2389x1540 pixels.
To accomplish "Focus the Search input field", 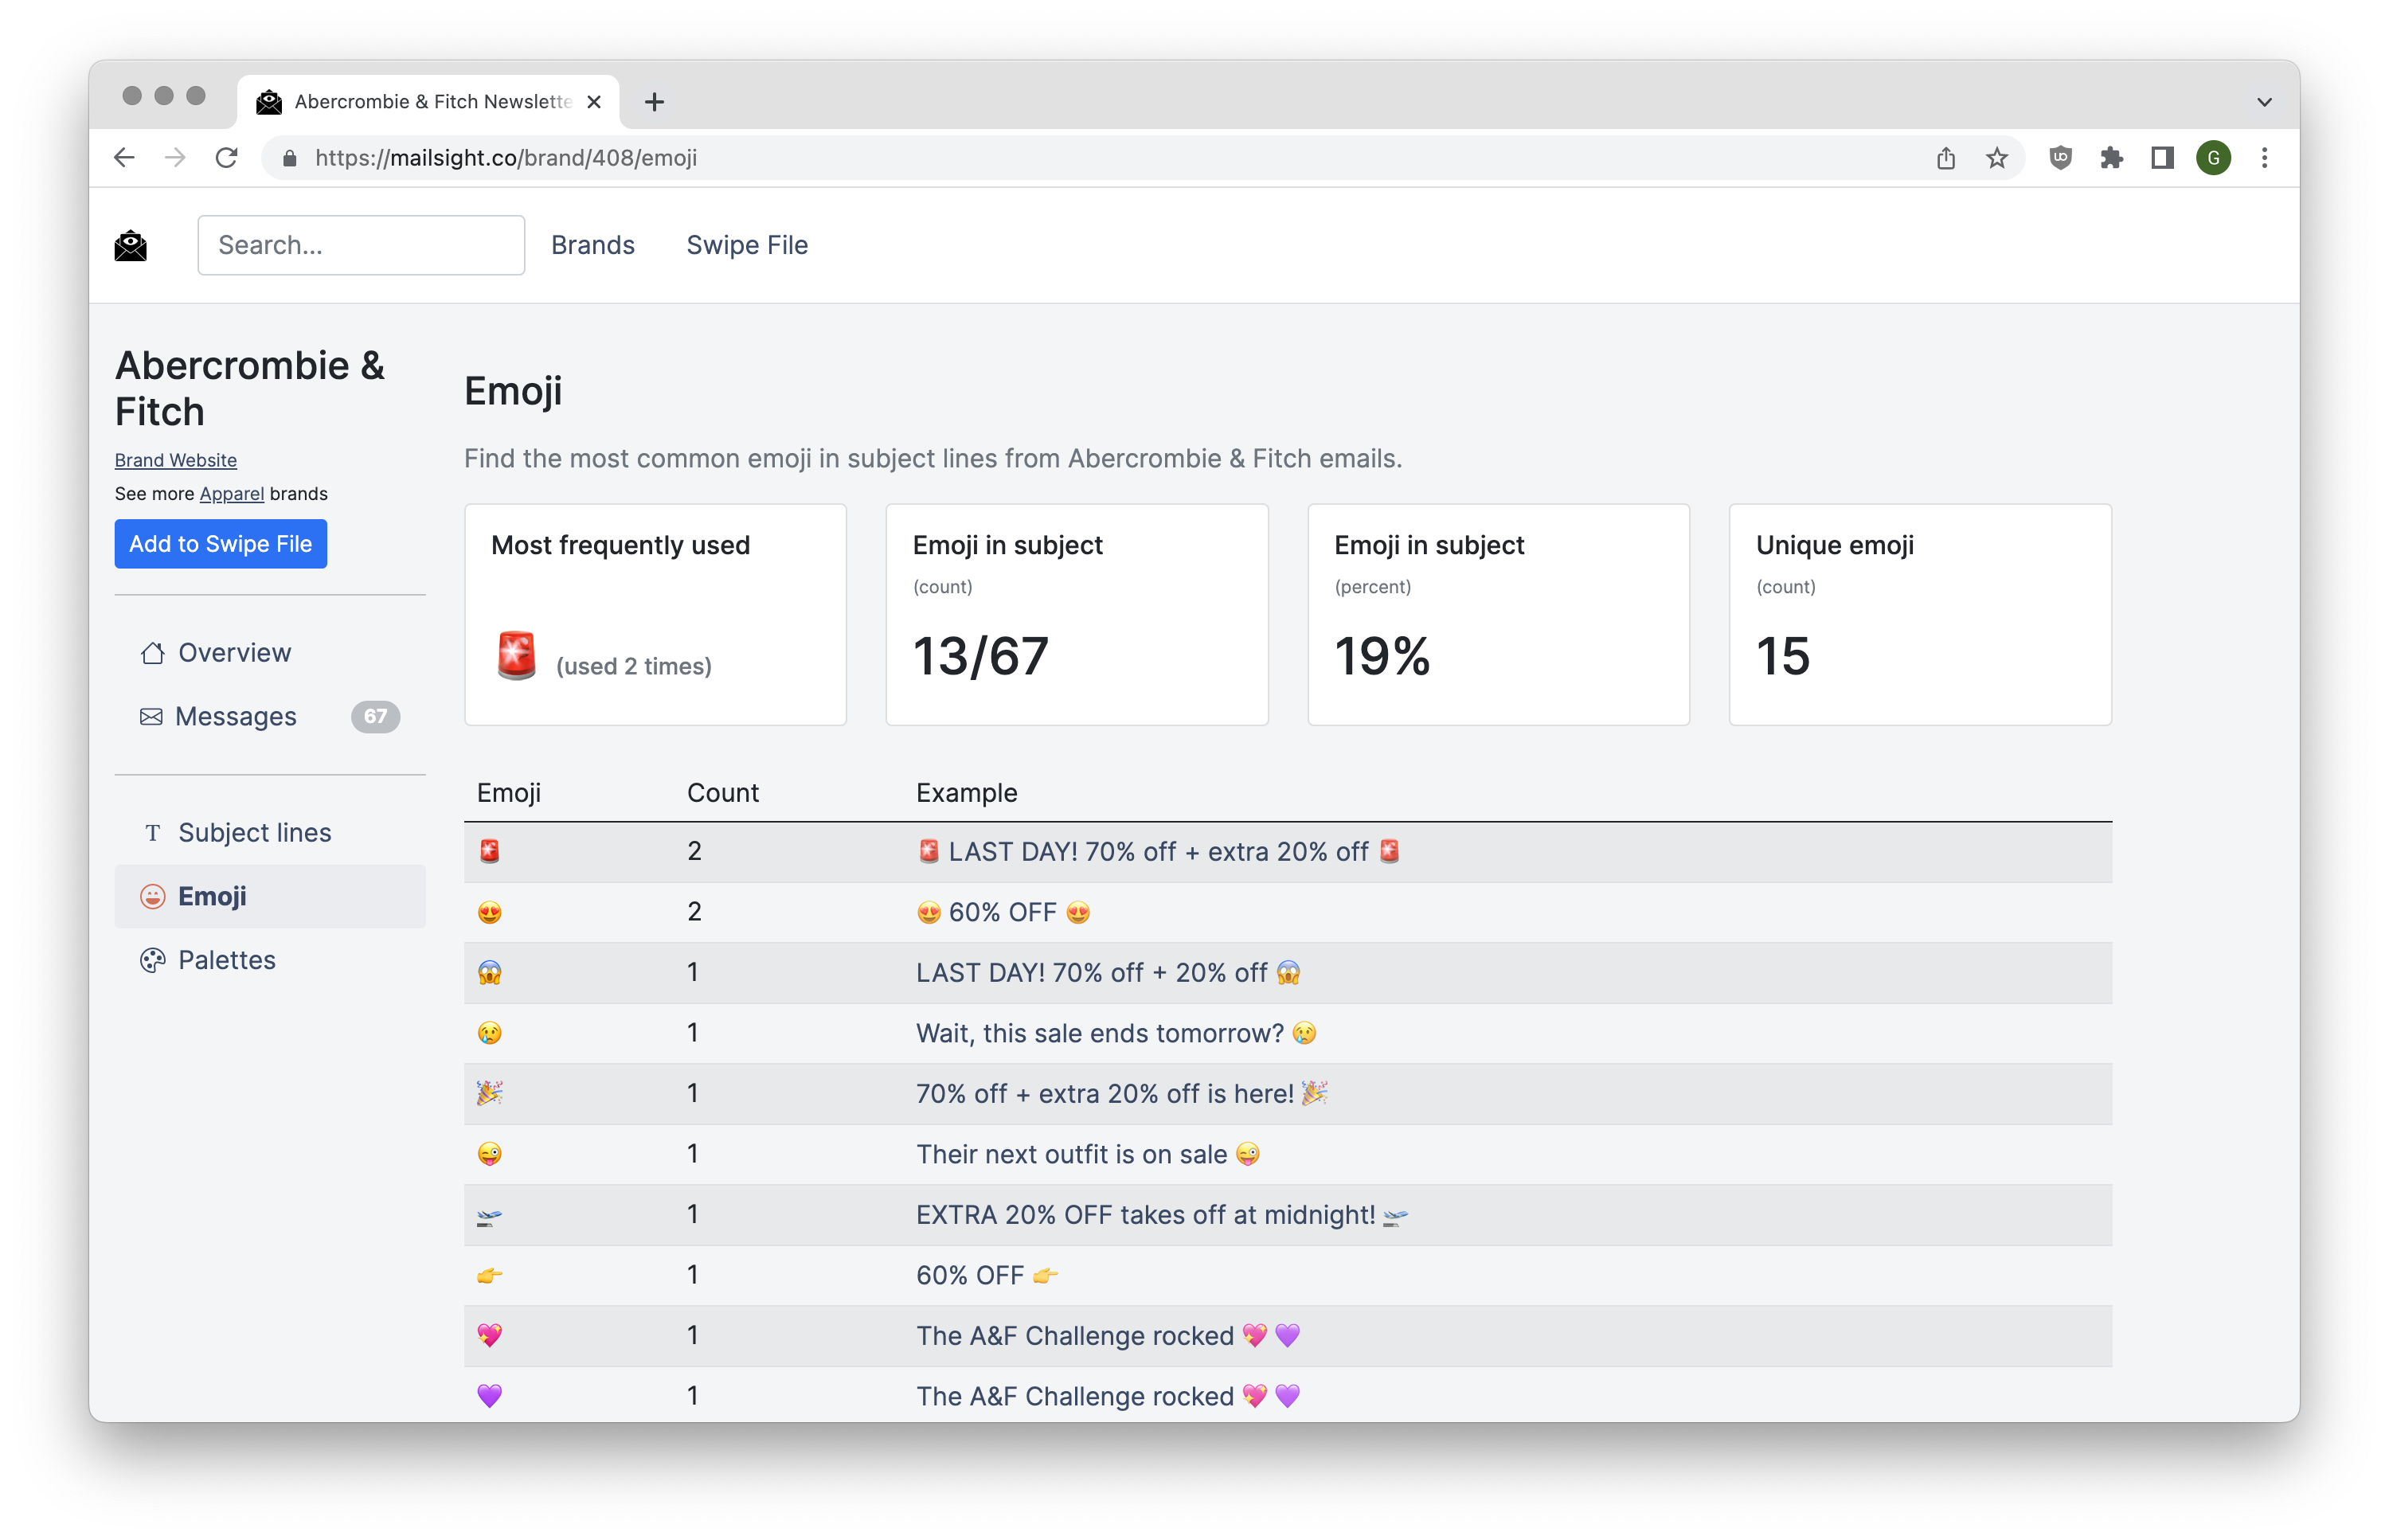I will [x=361, y=245].
